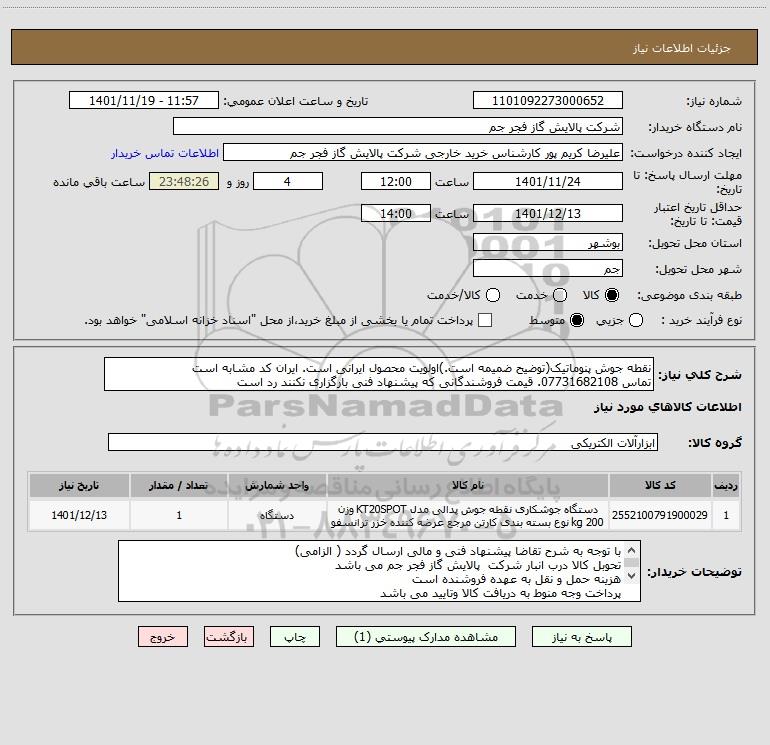770x745 pixels.
Task: Click the کد کالا column header
Action: pos(660,485)
